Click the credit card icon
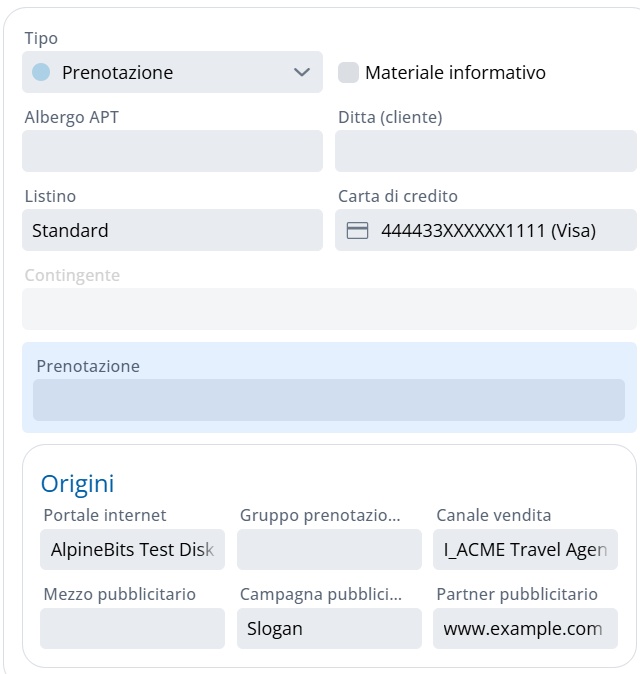This screenshot has width=640, height=674. pos(357,231)
